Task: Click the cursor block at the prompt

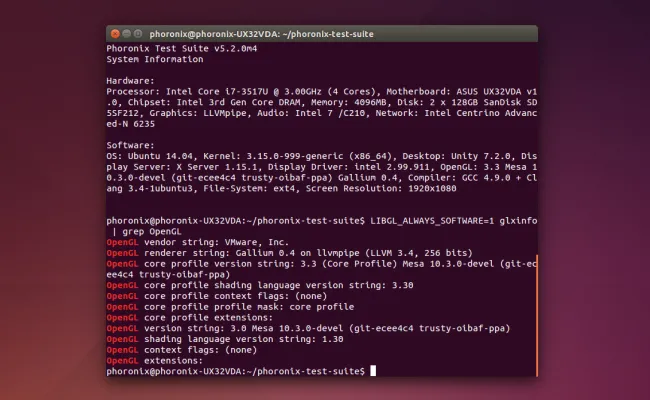Action: [373, 371]
